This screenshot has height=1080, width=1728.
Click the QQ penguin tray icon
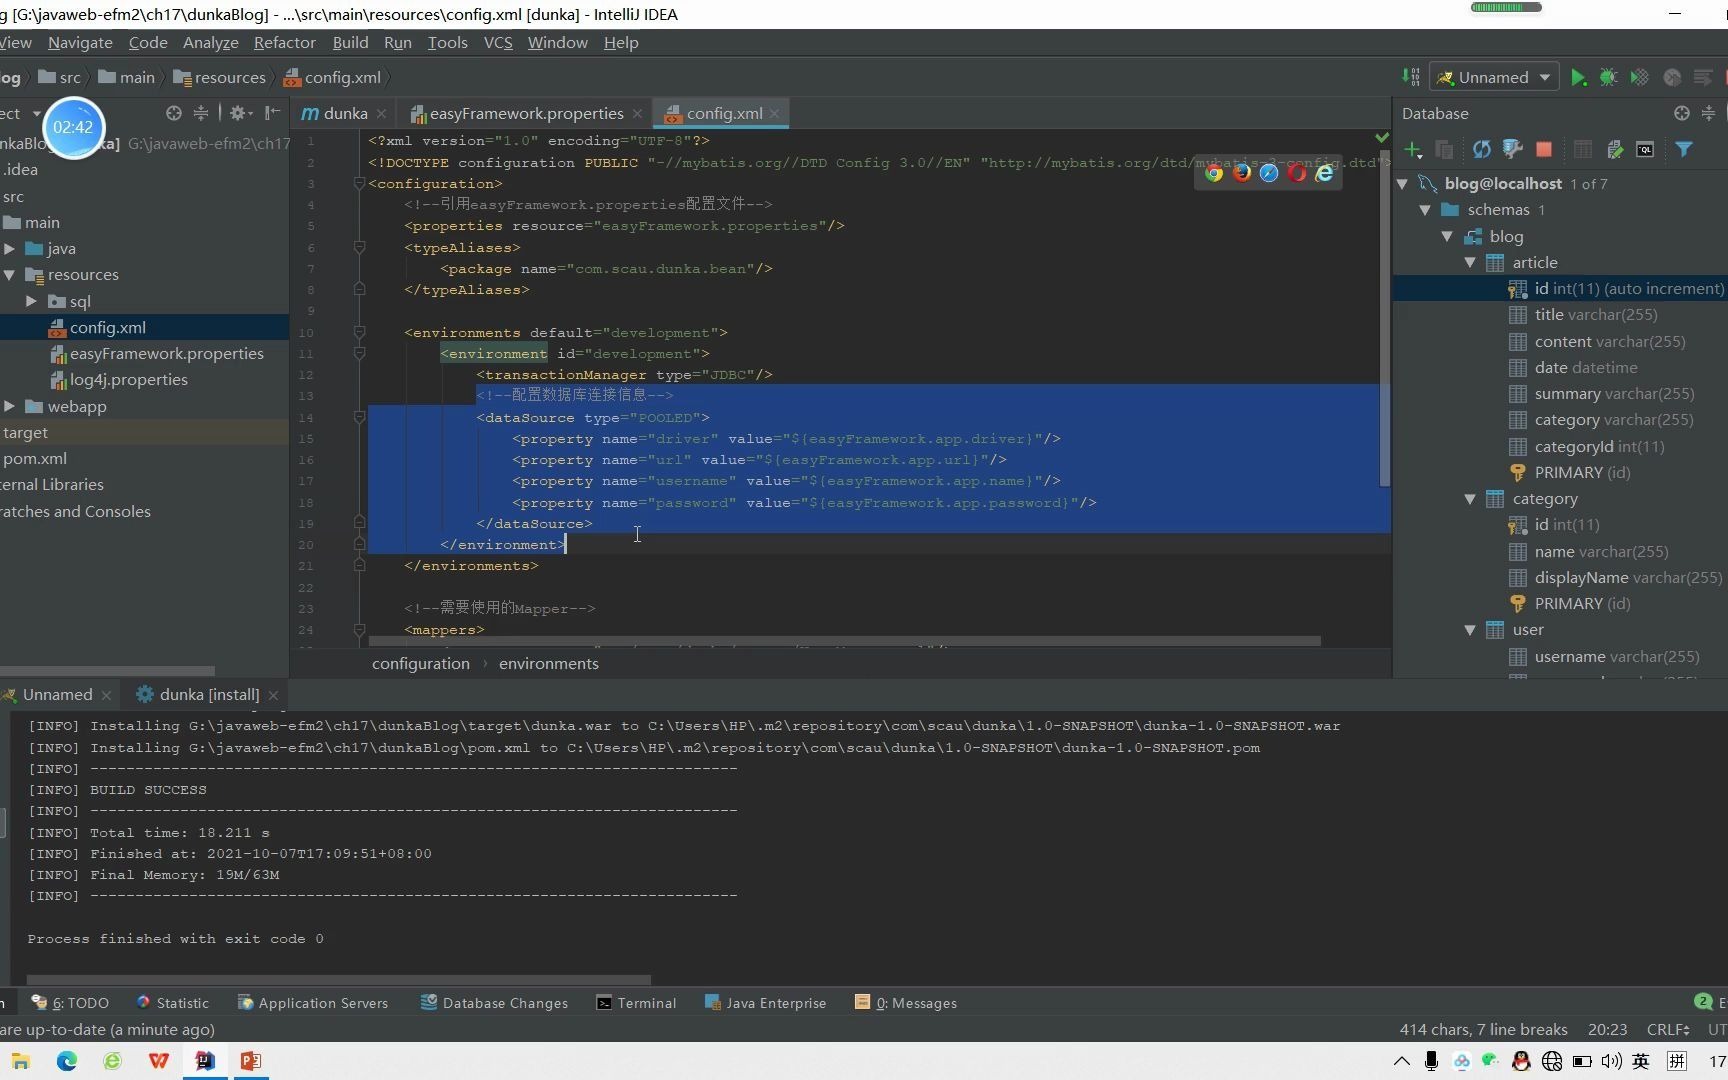pyautogui.click(x=1521, y=1062)
